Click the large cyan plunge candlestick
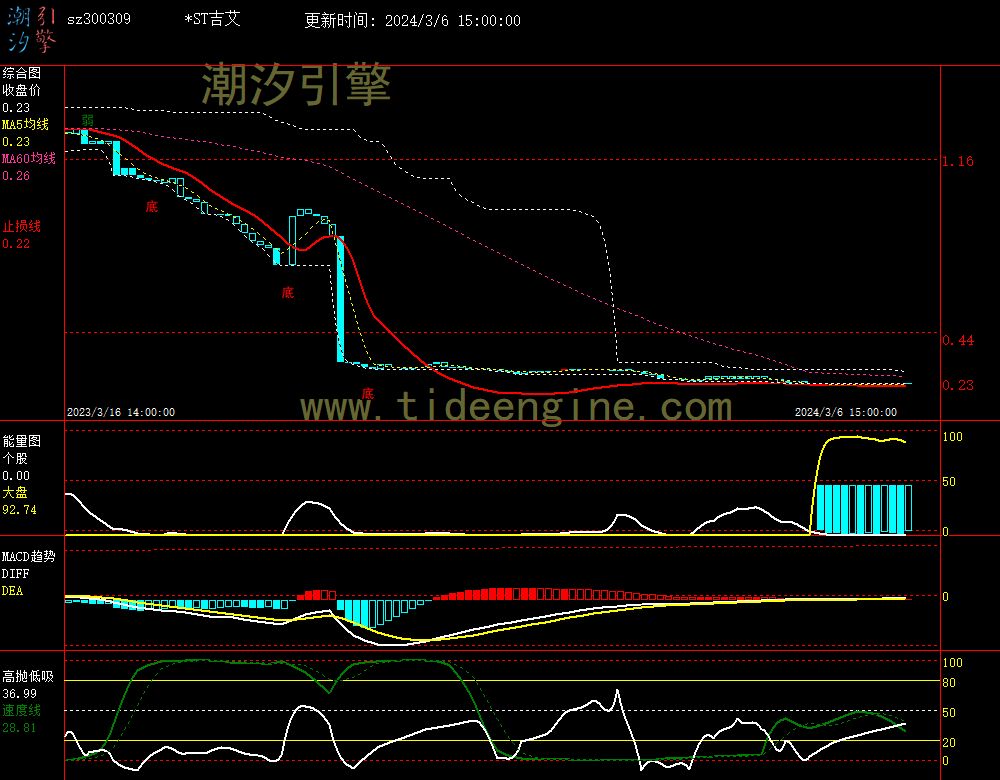The image size is (1000, 780). [341, 299]
